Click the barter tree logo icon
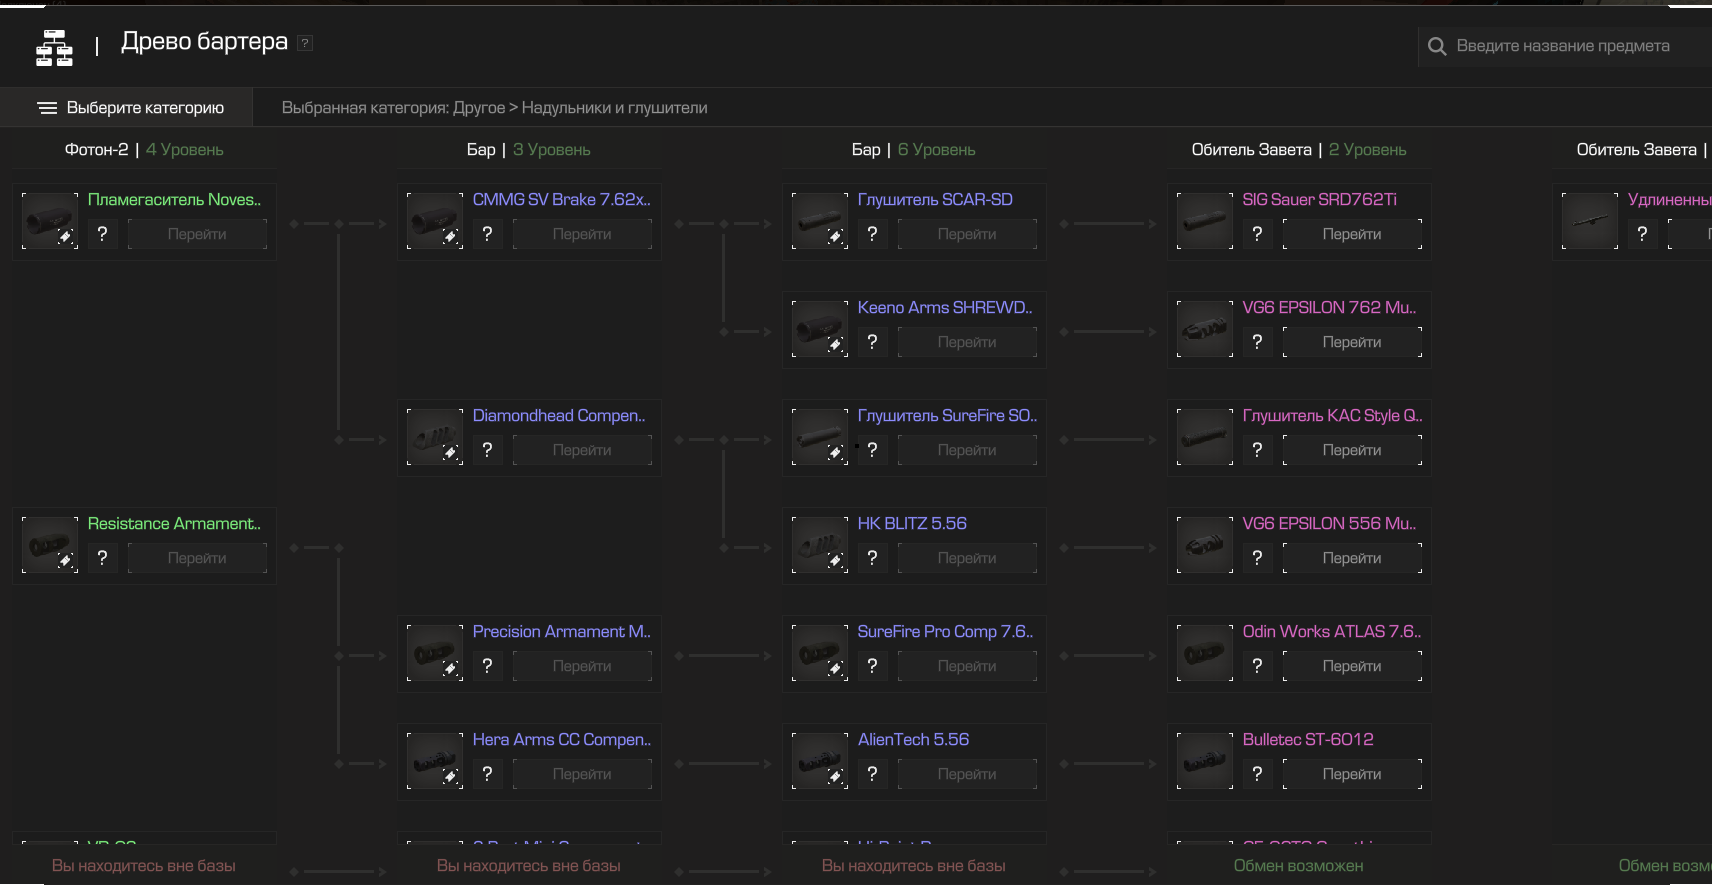This screenshot has width=1712, height=885. (54, 47)
